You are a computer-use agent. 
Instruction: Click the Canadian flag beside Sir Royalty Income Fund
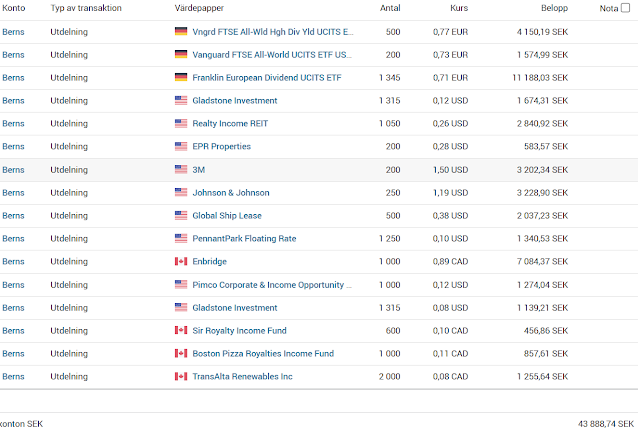click(181, 330)
